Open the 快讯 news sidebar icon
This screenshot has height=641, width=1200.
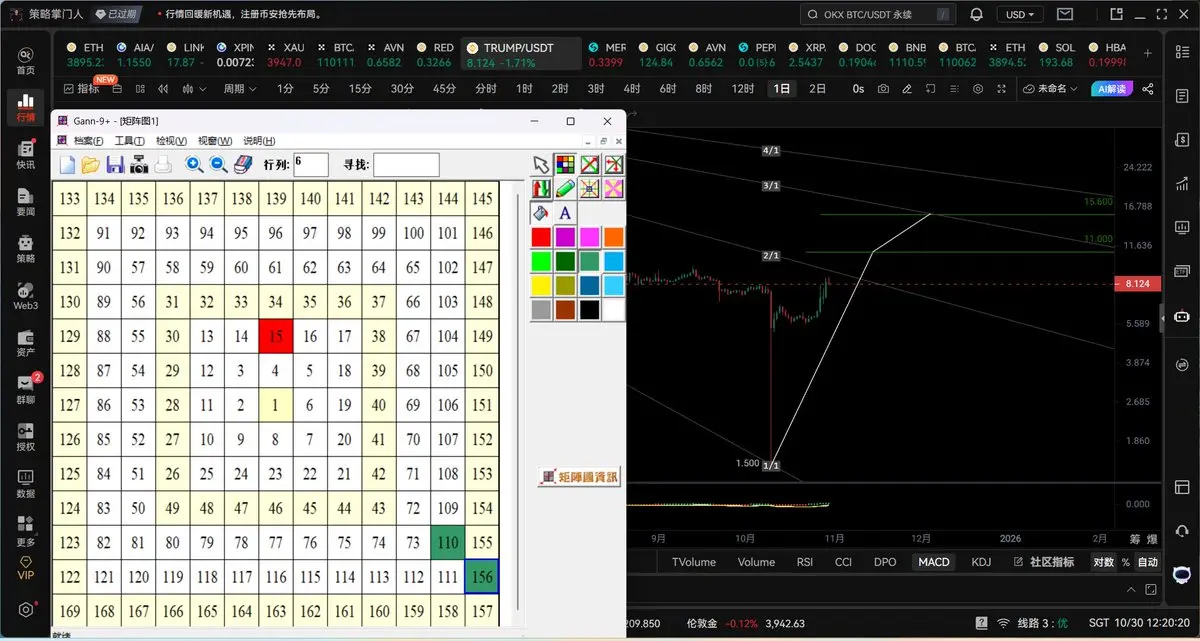click(26, 155)
